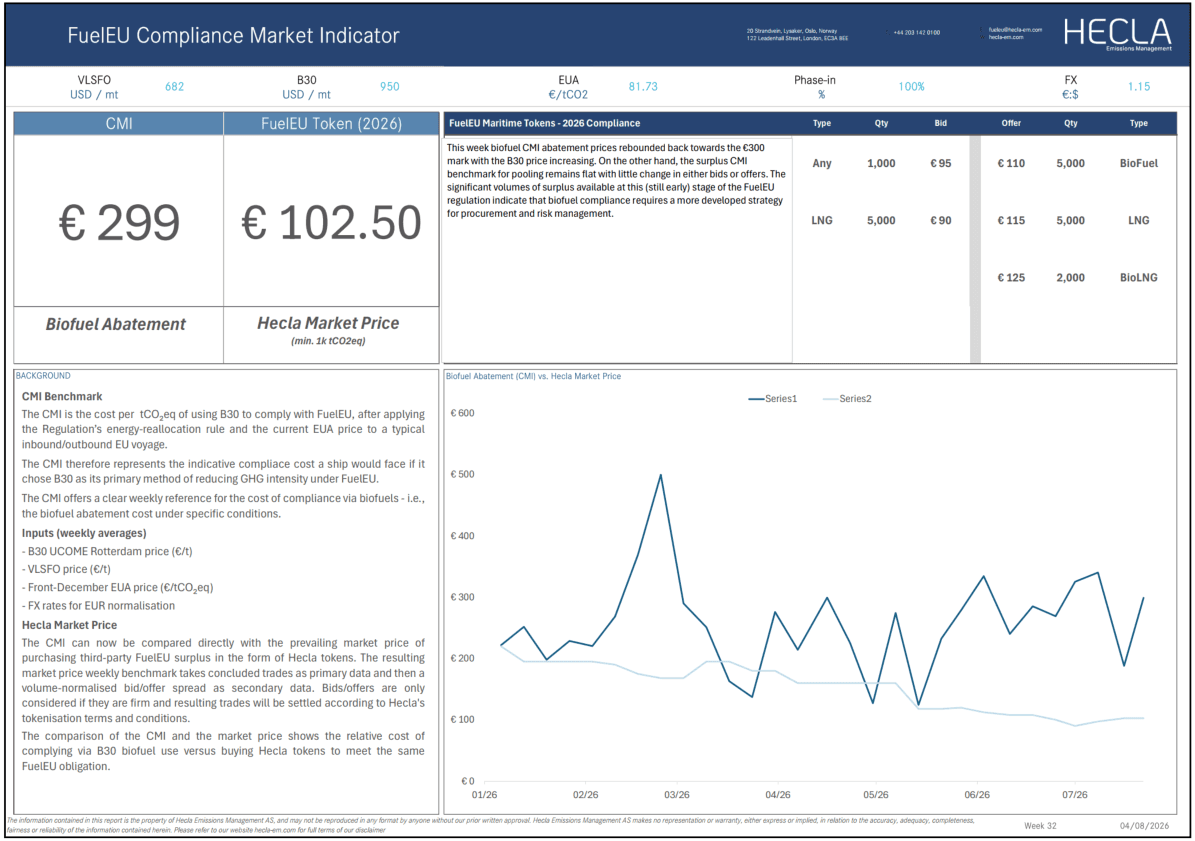
Task: Click the (min. 1k tCO2eq) note
Action: pyautogui.click(x=328, y=341)
